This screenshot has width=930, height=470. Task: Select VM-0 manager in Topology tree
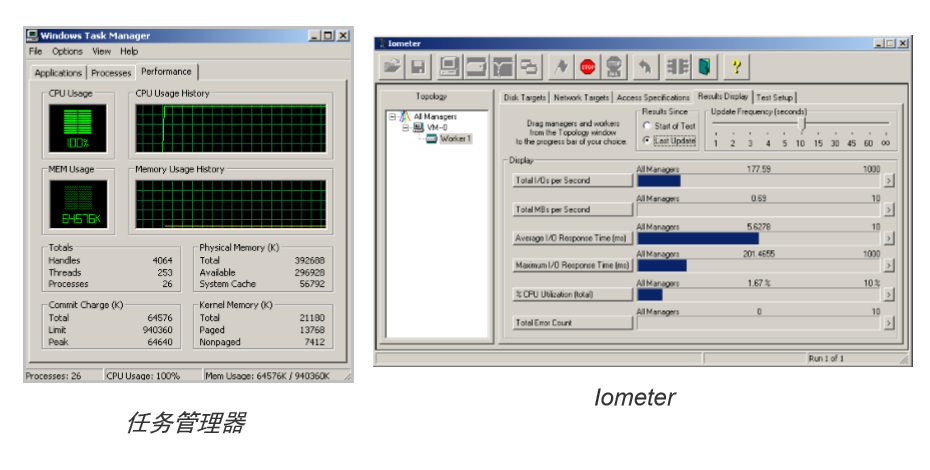(x=437, y=128)
